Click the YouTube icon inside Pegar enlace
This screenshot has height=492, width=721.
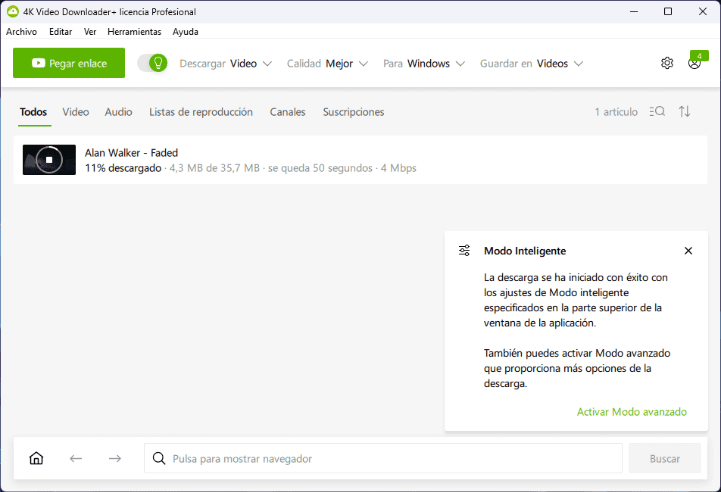38,63
